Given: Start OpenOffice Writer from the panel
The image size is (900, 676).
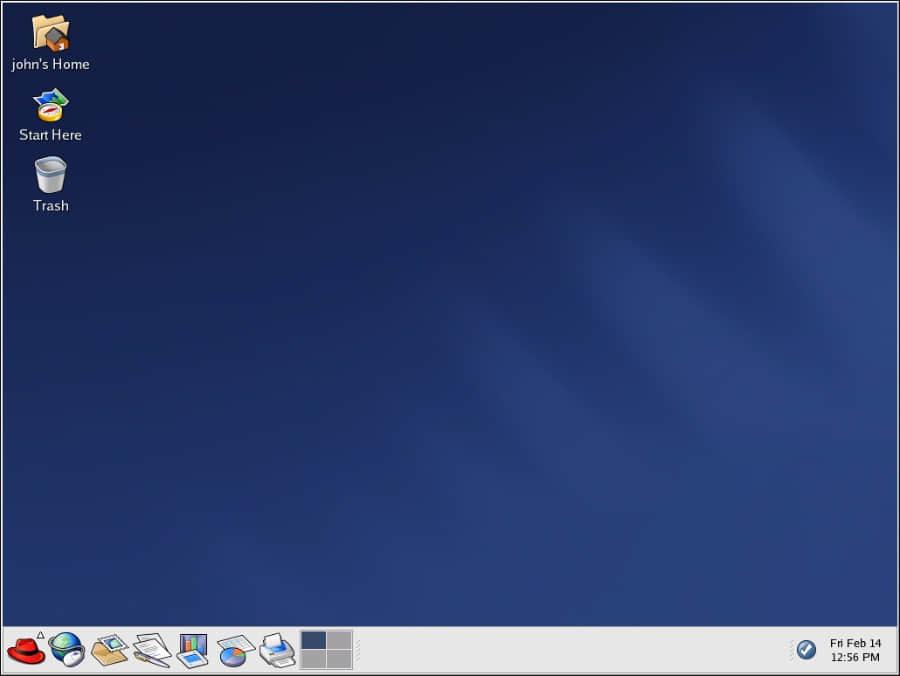Looking at the screenshot, I should (152, 651).
